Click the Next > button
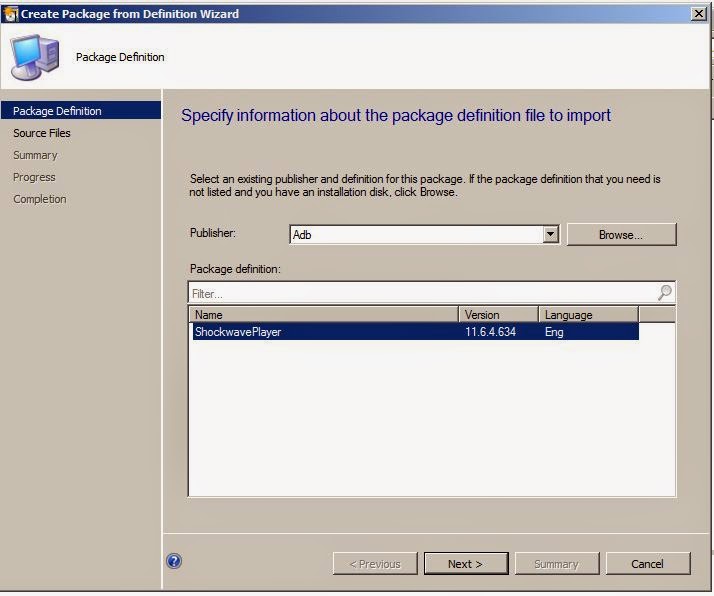 [465, 564]
